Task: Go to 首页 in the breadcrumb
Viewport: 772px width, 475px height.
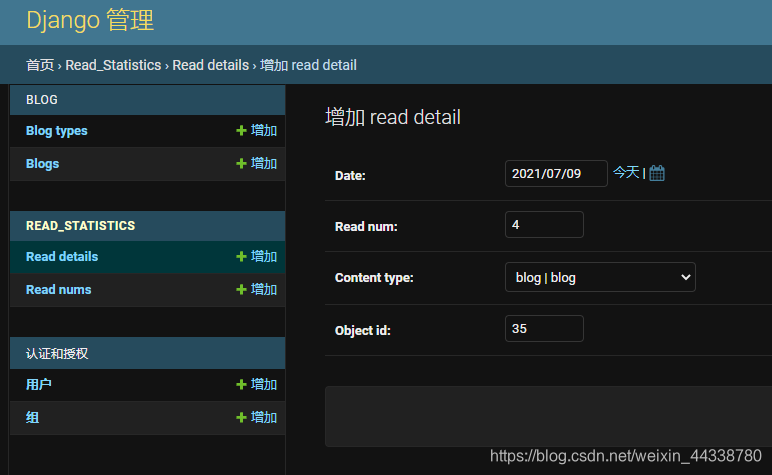Action: pos(40,65)
